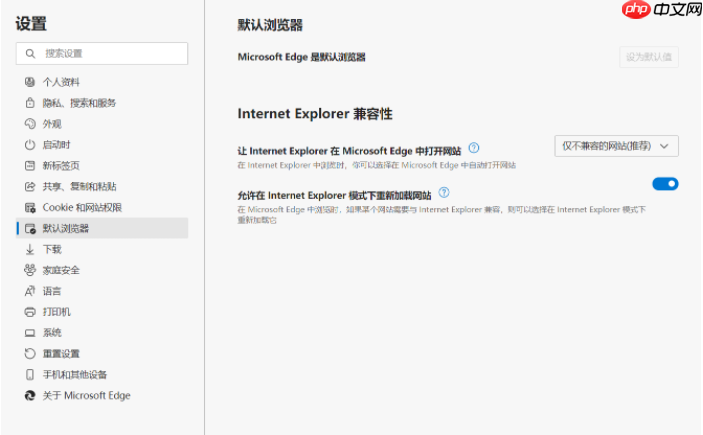Click the language icon beside 语言
Viewport: 703px width, 435px height.
click(30, 291)
